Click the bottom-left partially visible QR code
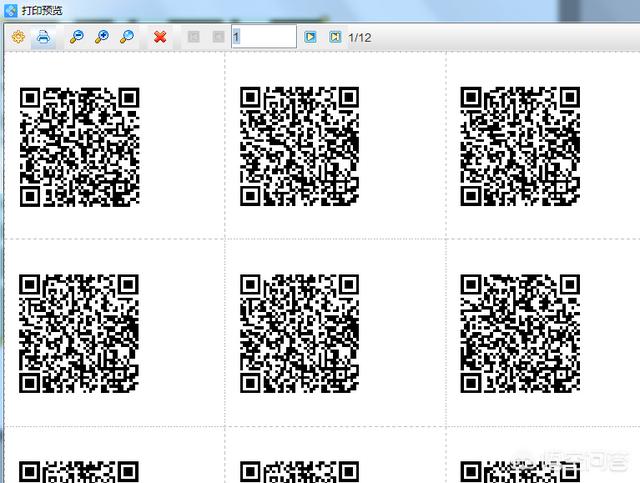Screen dimensions: 640x483 click(x=79, y=472)
